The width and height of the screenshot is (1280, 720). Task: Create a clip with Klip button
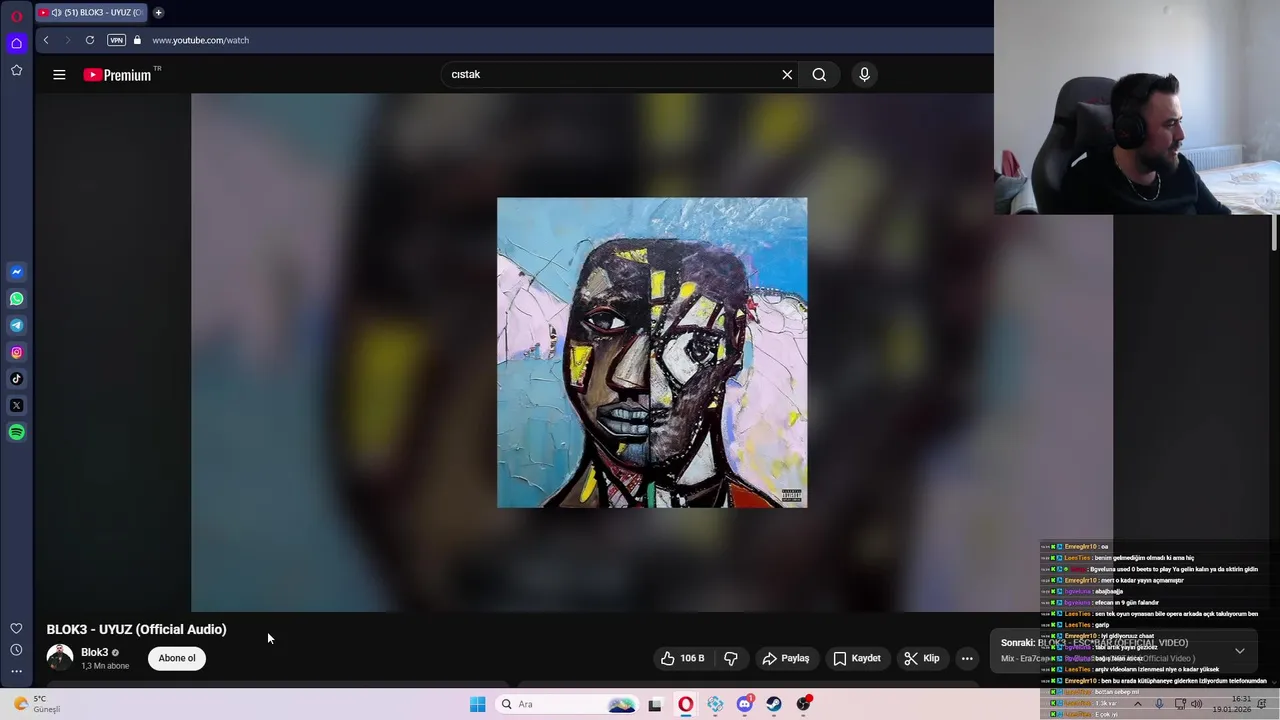tap(921, 658)
